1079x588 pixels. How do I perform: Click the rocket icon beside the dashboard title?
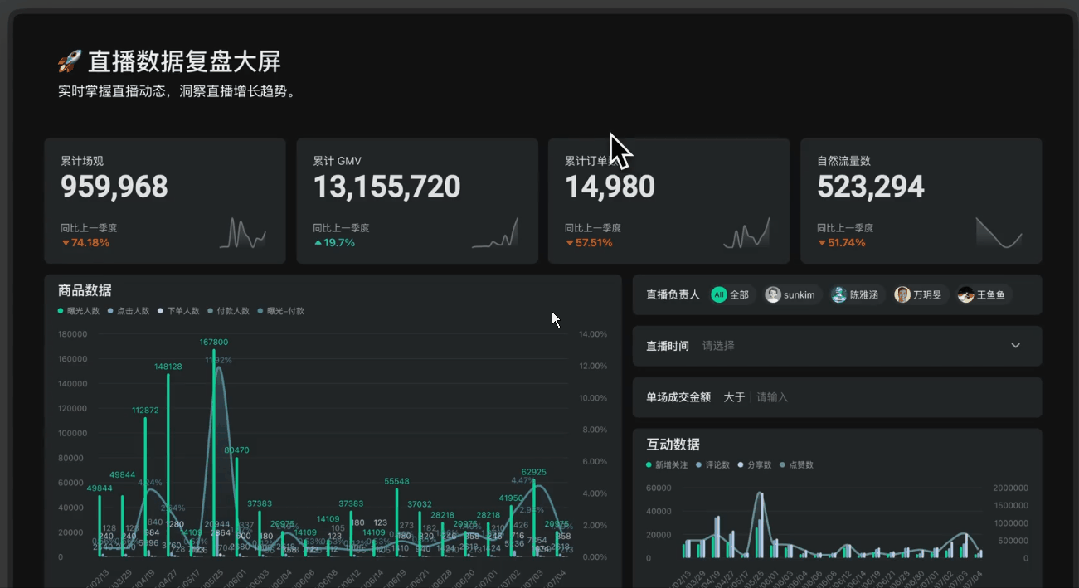[x=68, y=63]
